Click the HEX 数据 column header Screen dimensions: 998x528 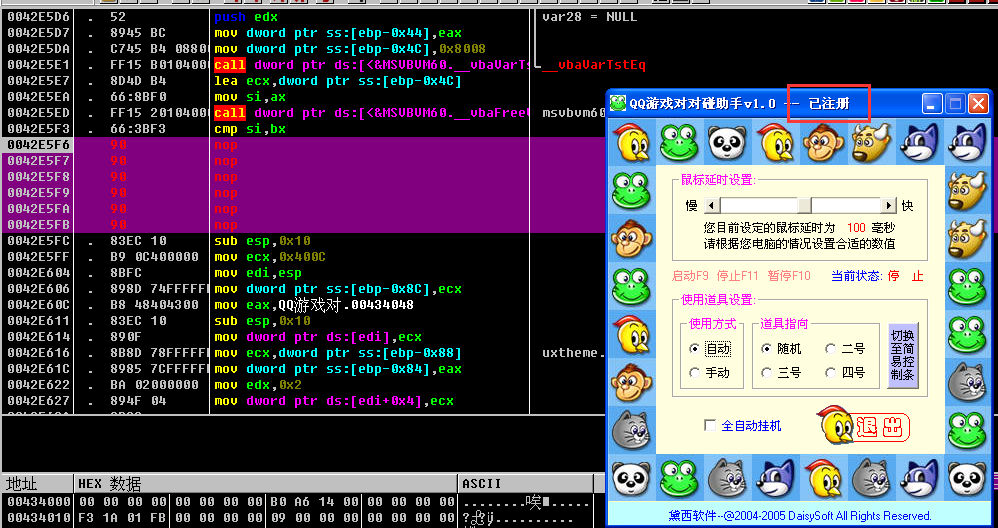pos(265,483)
